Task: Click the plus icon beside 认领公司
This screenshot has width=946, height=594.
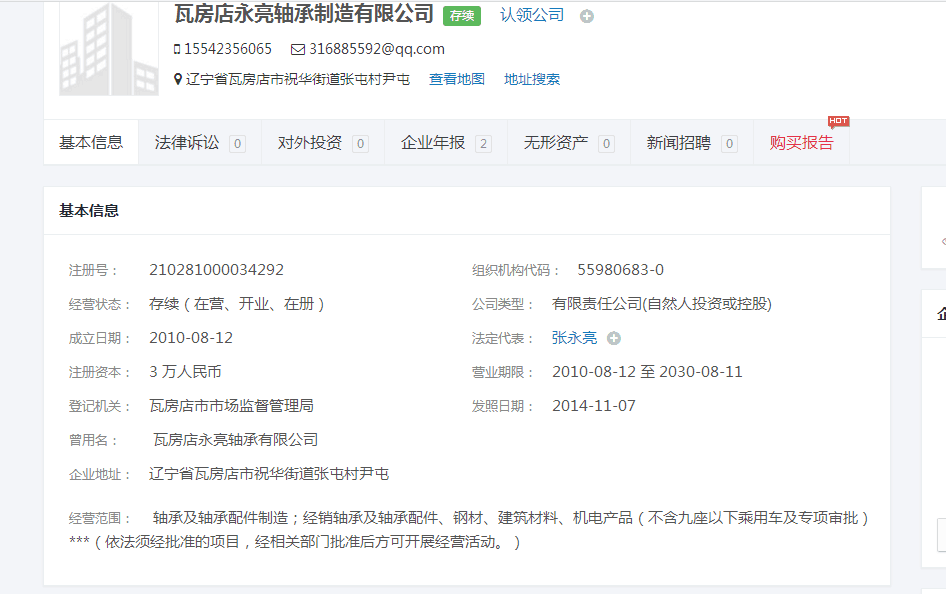Action: coord(587,16)
